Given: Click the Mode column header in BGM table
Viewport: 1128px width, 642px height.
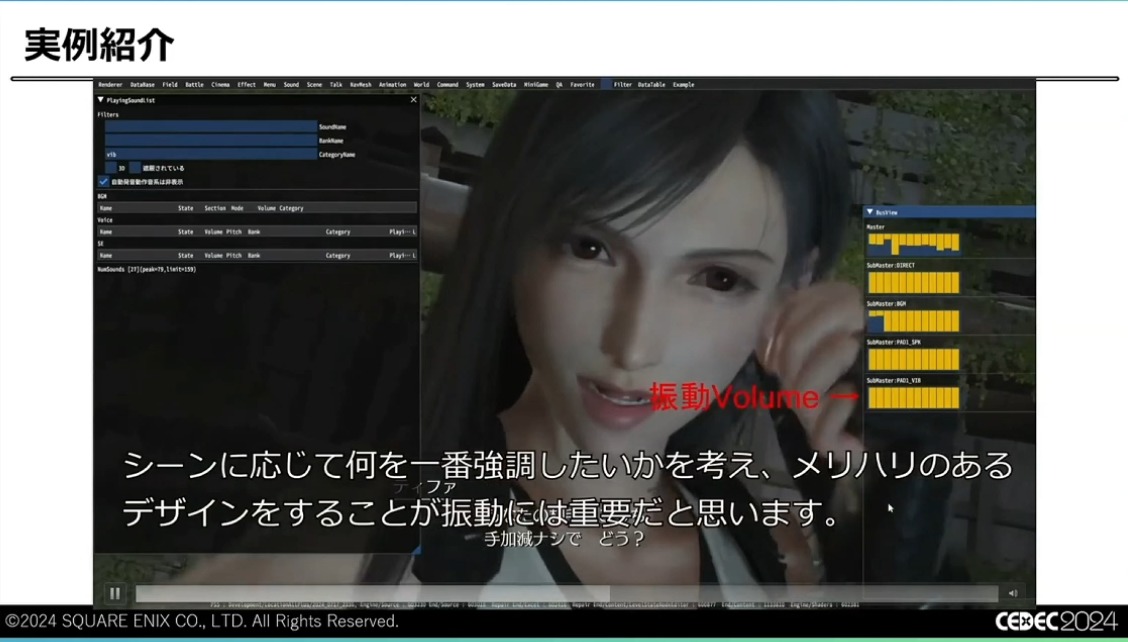Looking at the screenshot, I should pyautogui.click(x=237, y=208).
